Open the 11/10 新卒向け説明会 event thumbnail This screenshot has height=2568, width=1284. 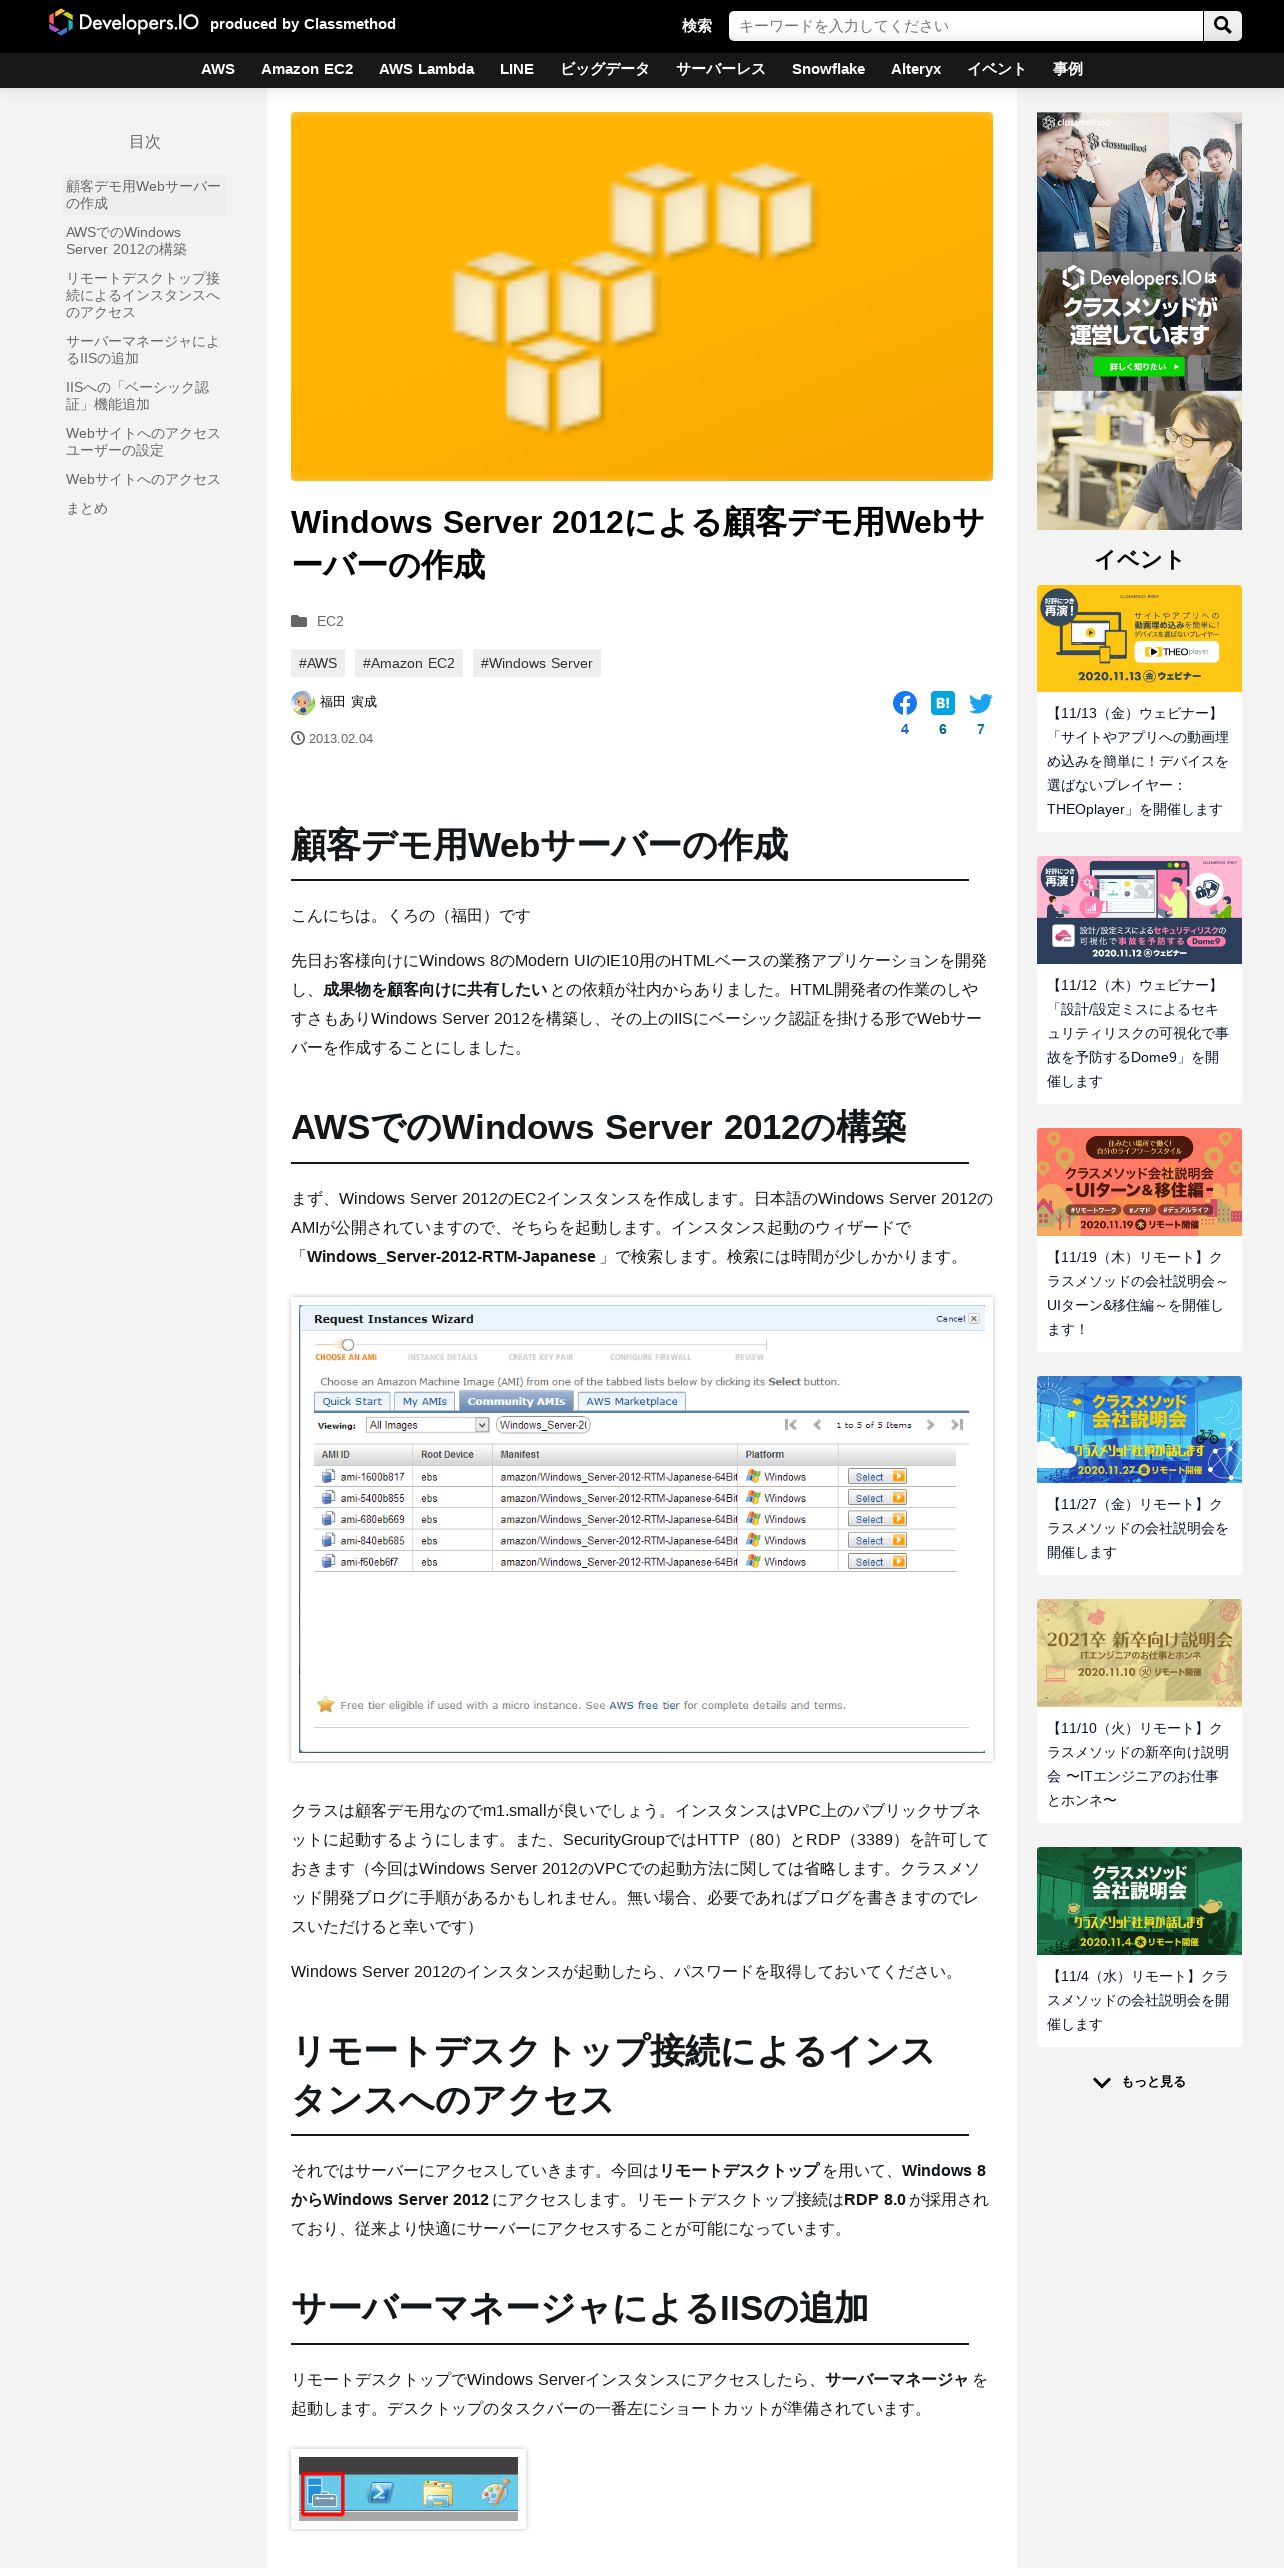pyautogui.click(x=1139, y=1653)
